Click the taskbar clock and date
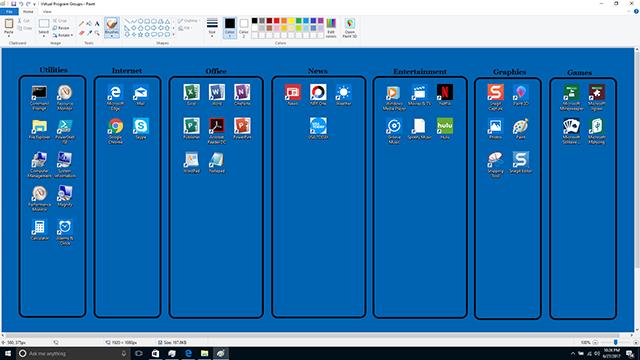The image size is (640, 360). 611,353
